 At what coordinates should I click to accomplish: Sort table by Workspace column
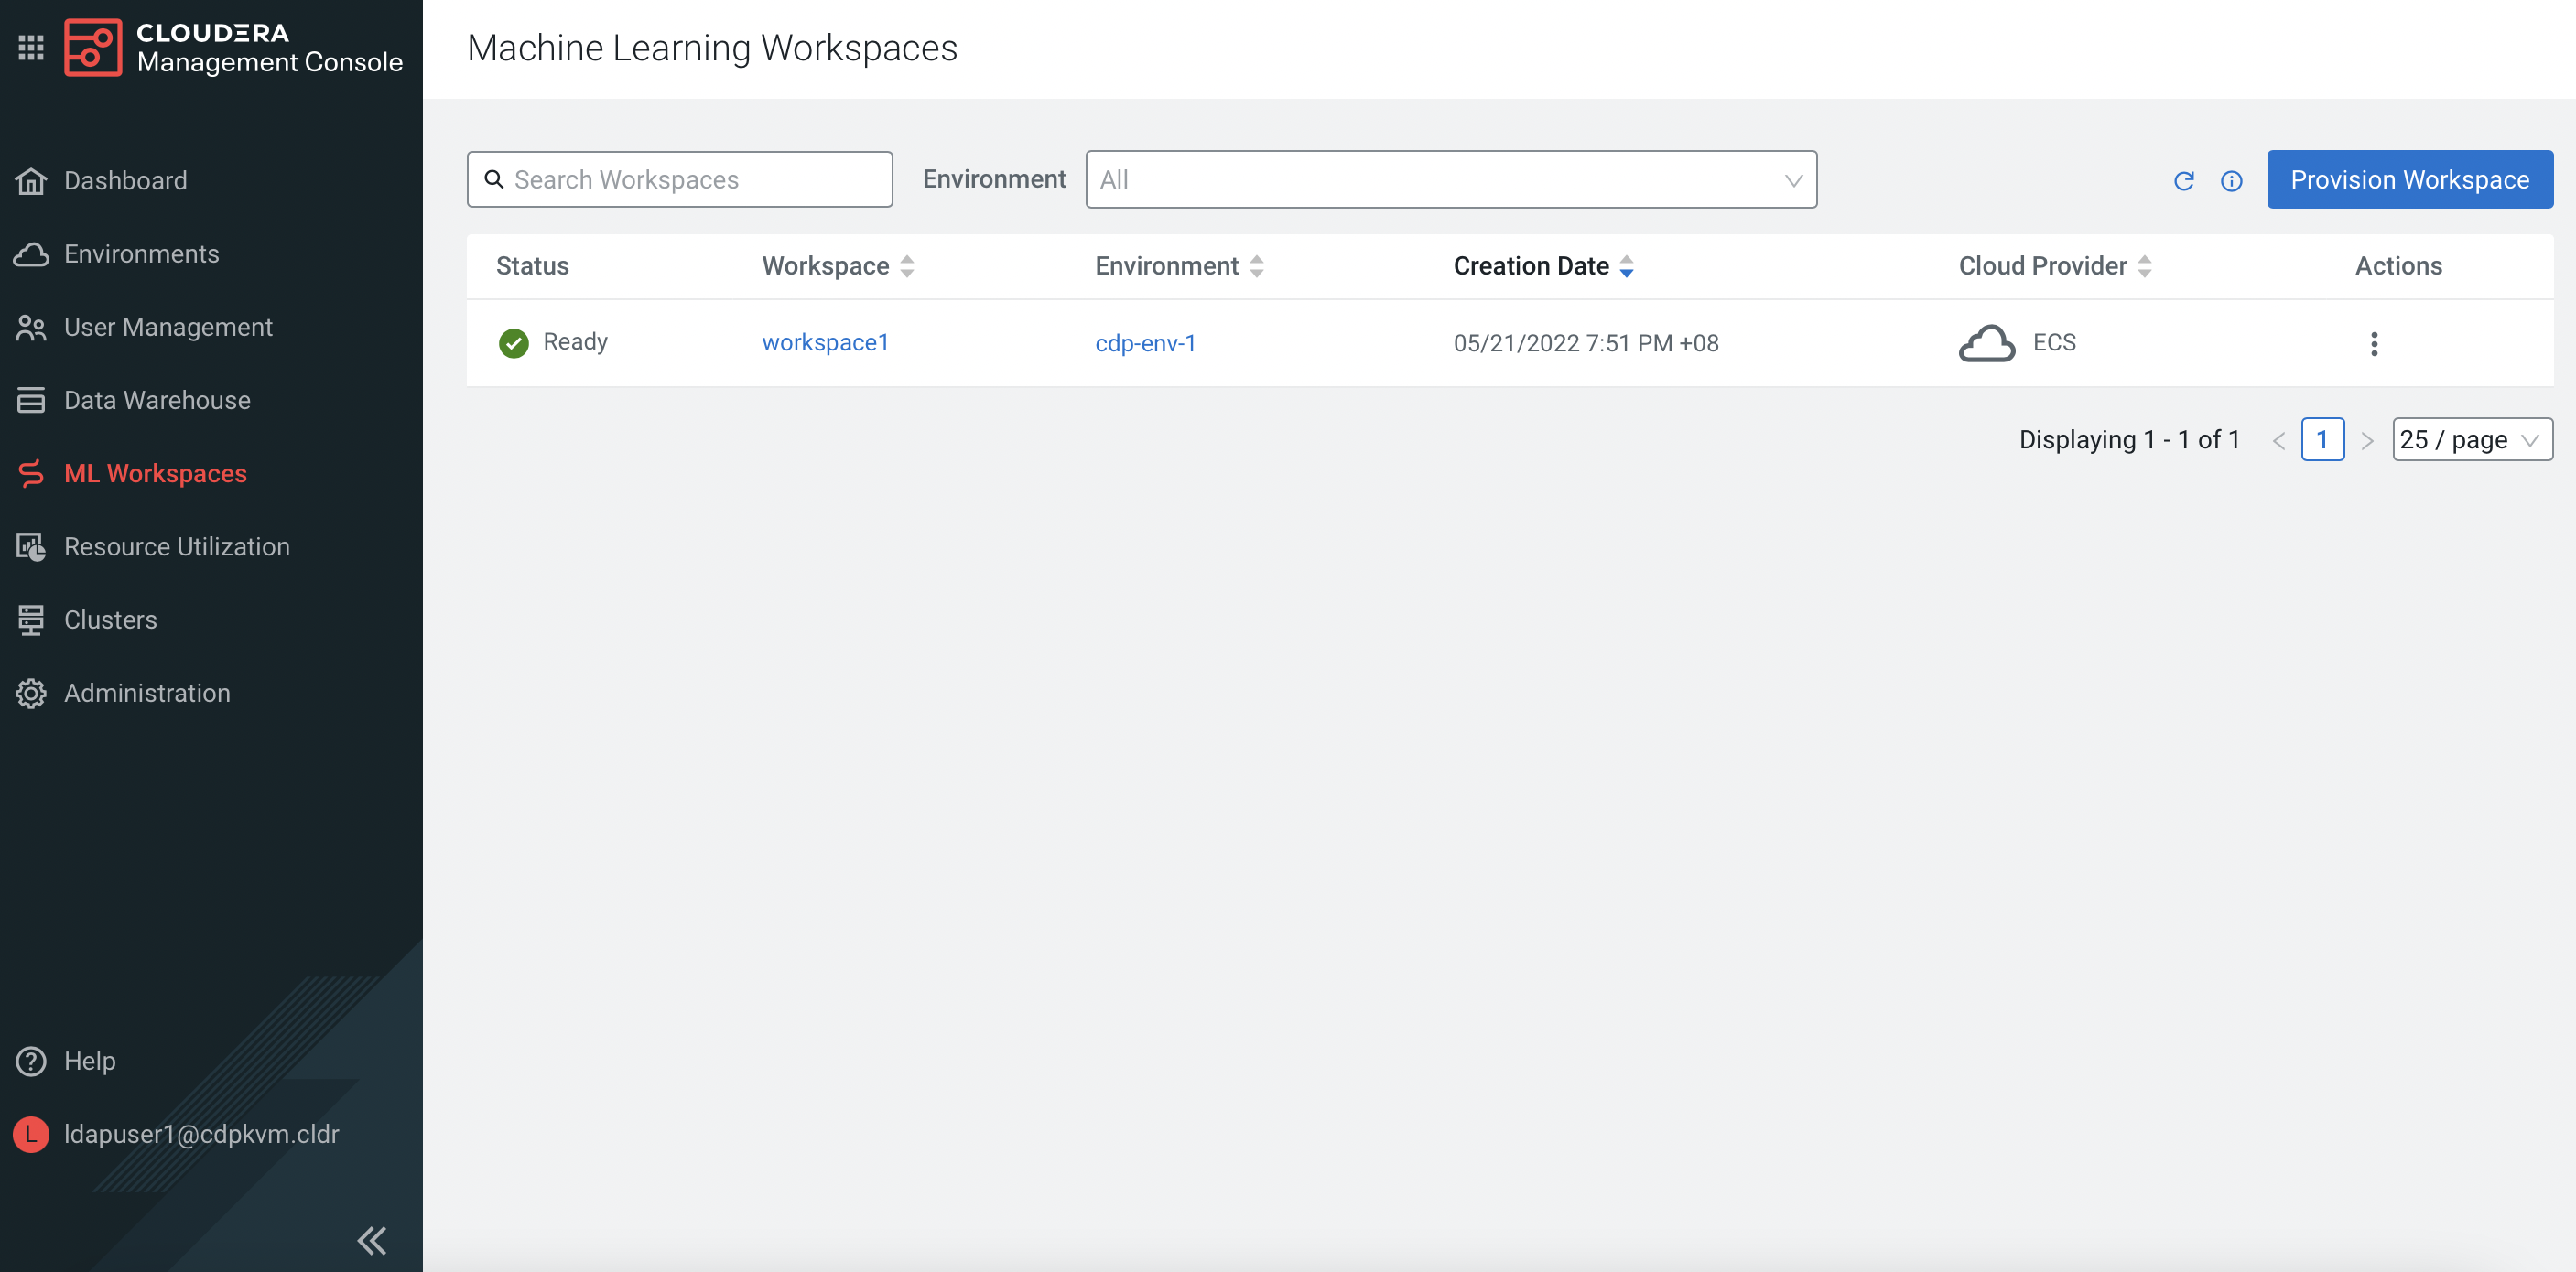(906, 266)
